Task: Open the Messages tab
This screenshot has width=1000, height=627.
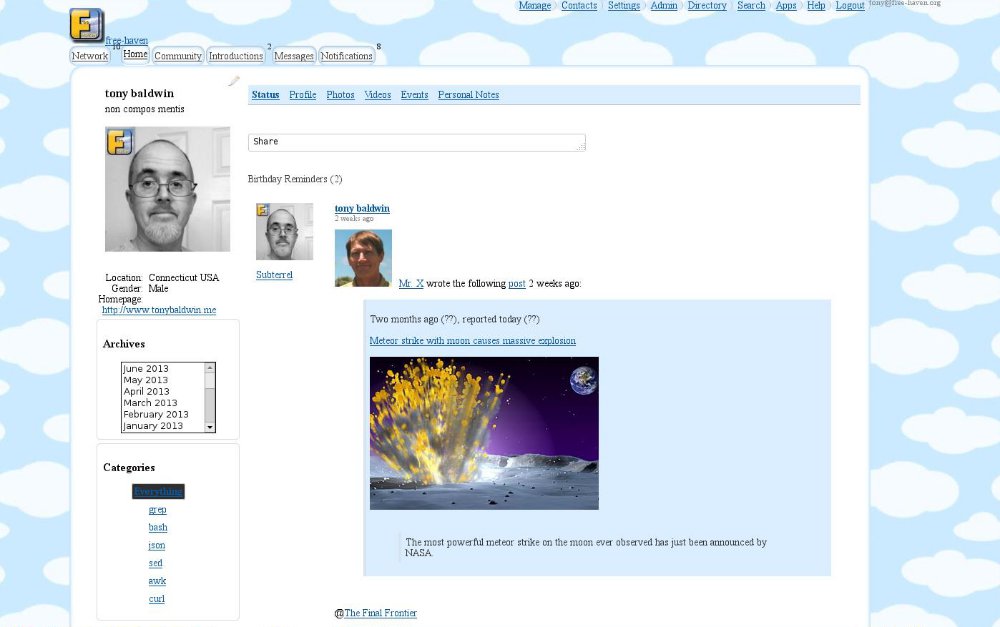Action: 294,56
